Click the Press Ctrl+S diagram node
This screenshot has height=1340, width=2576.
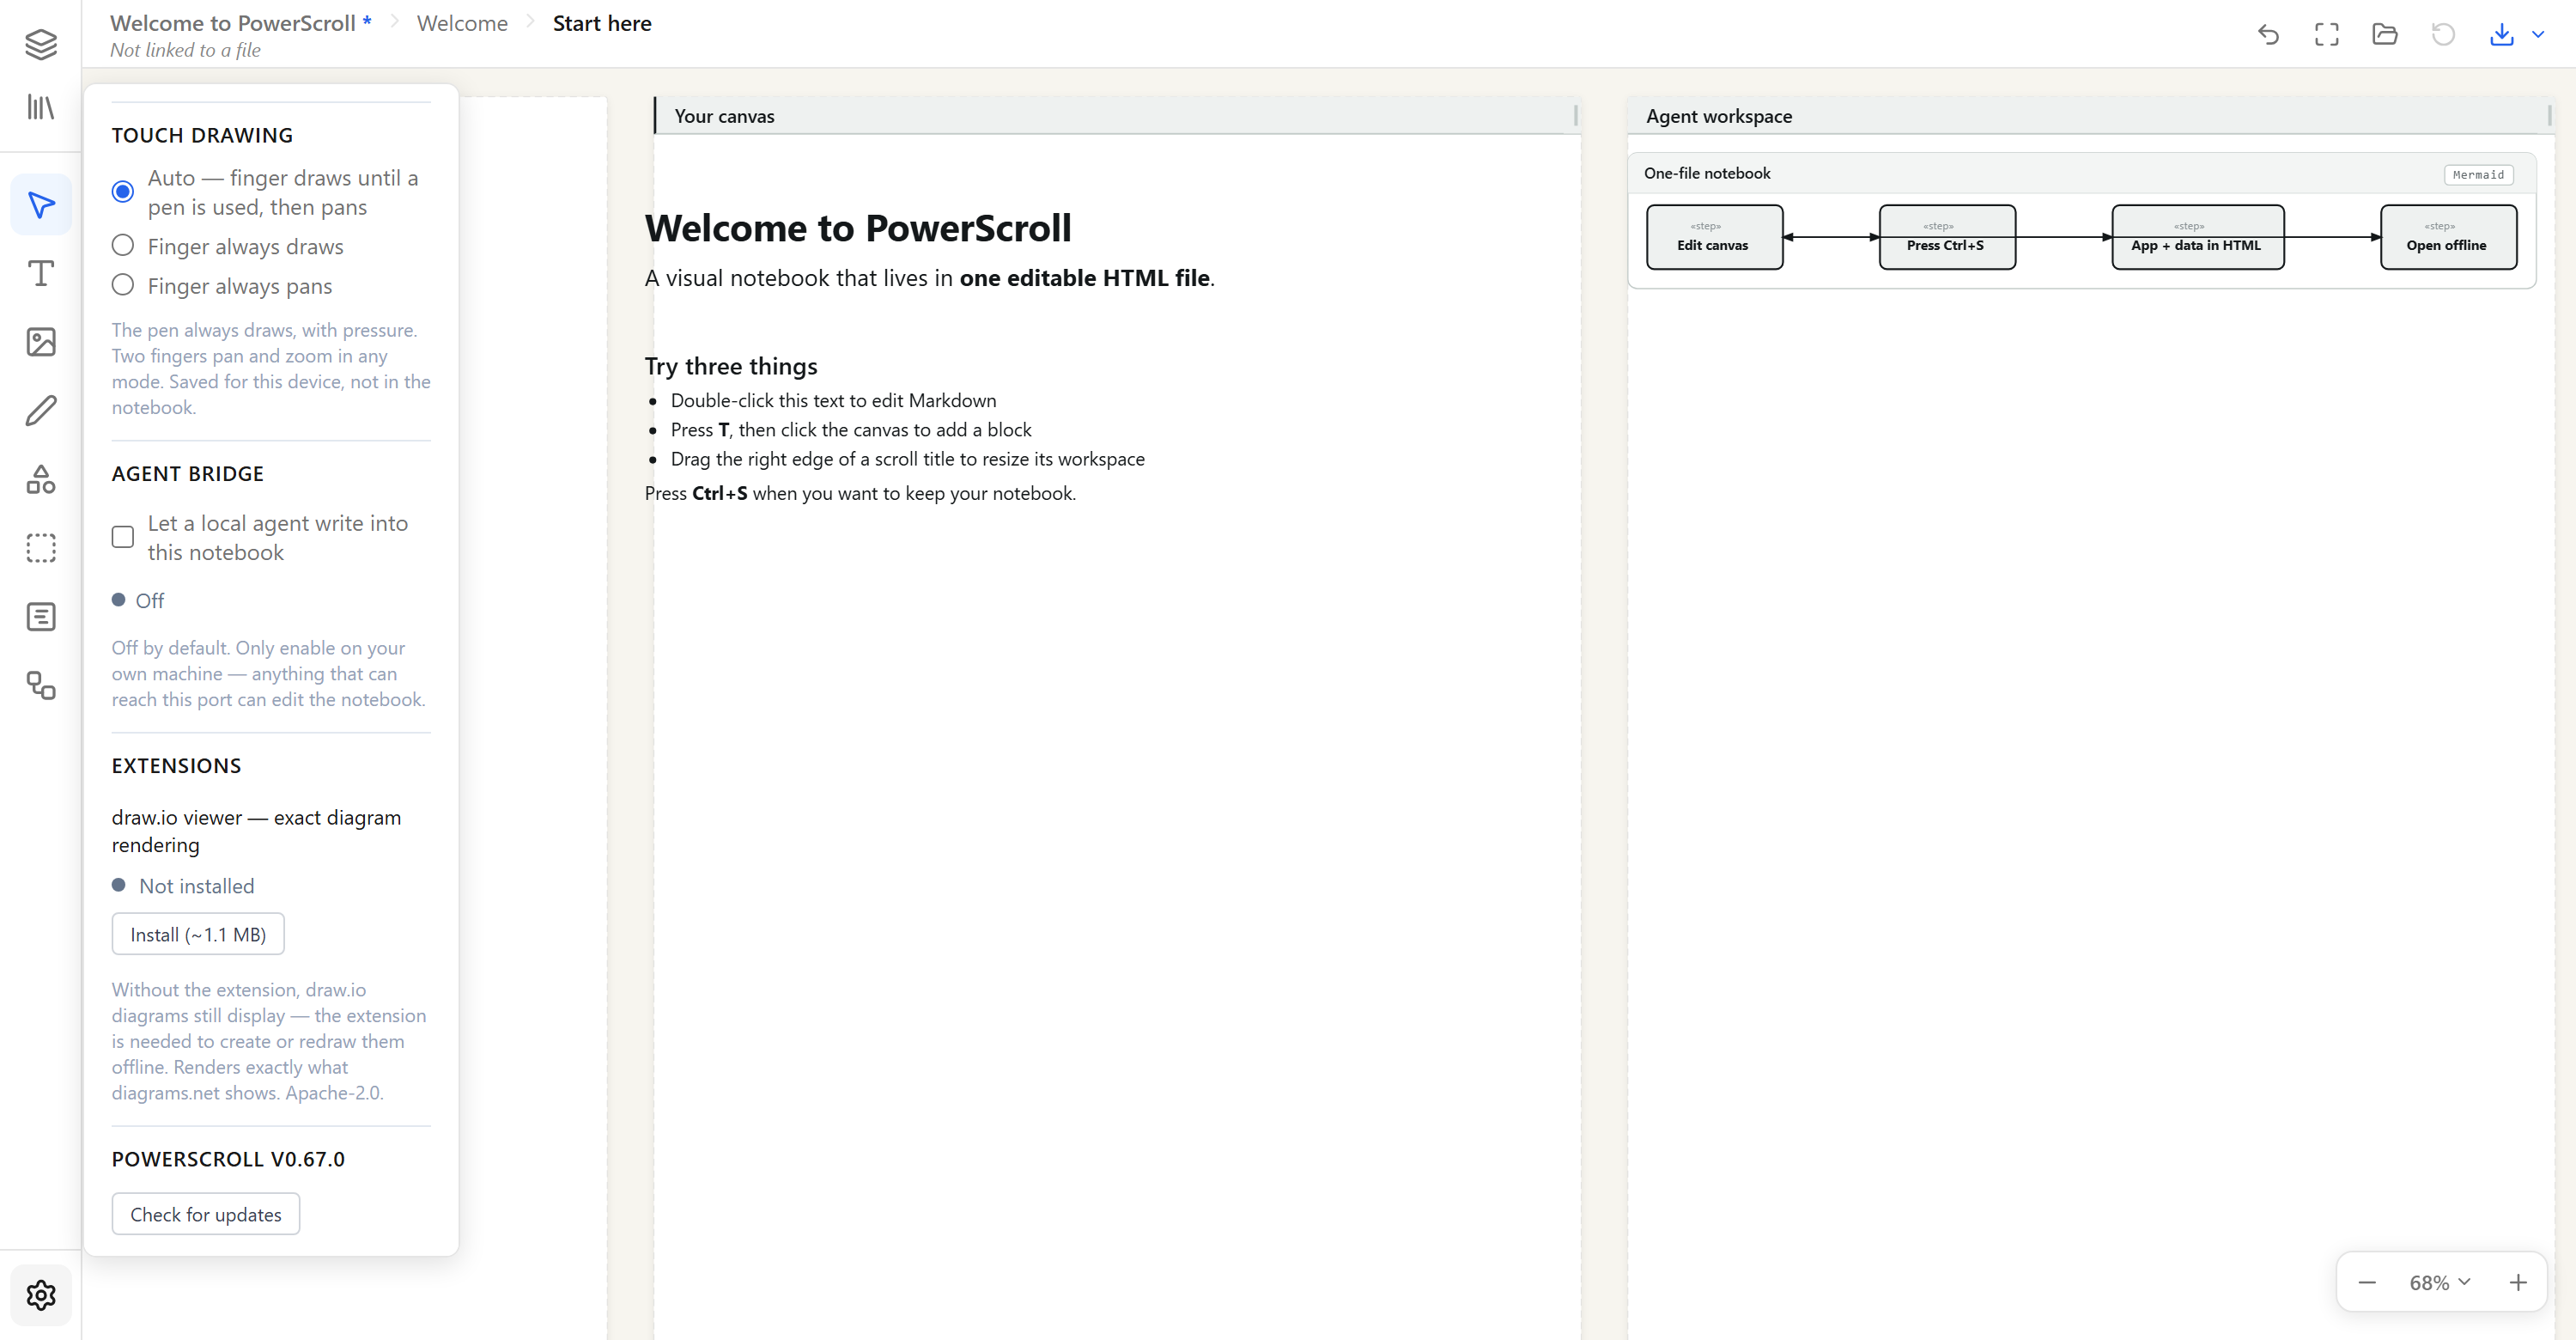pos(1946,237)
